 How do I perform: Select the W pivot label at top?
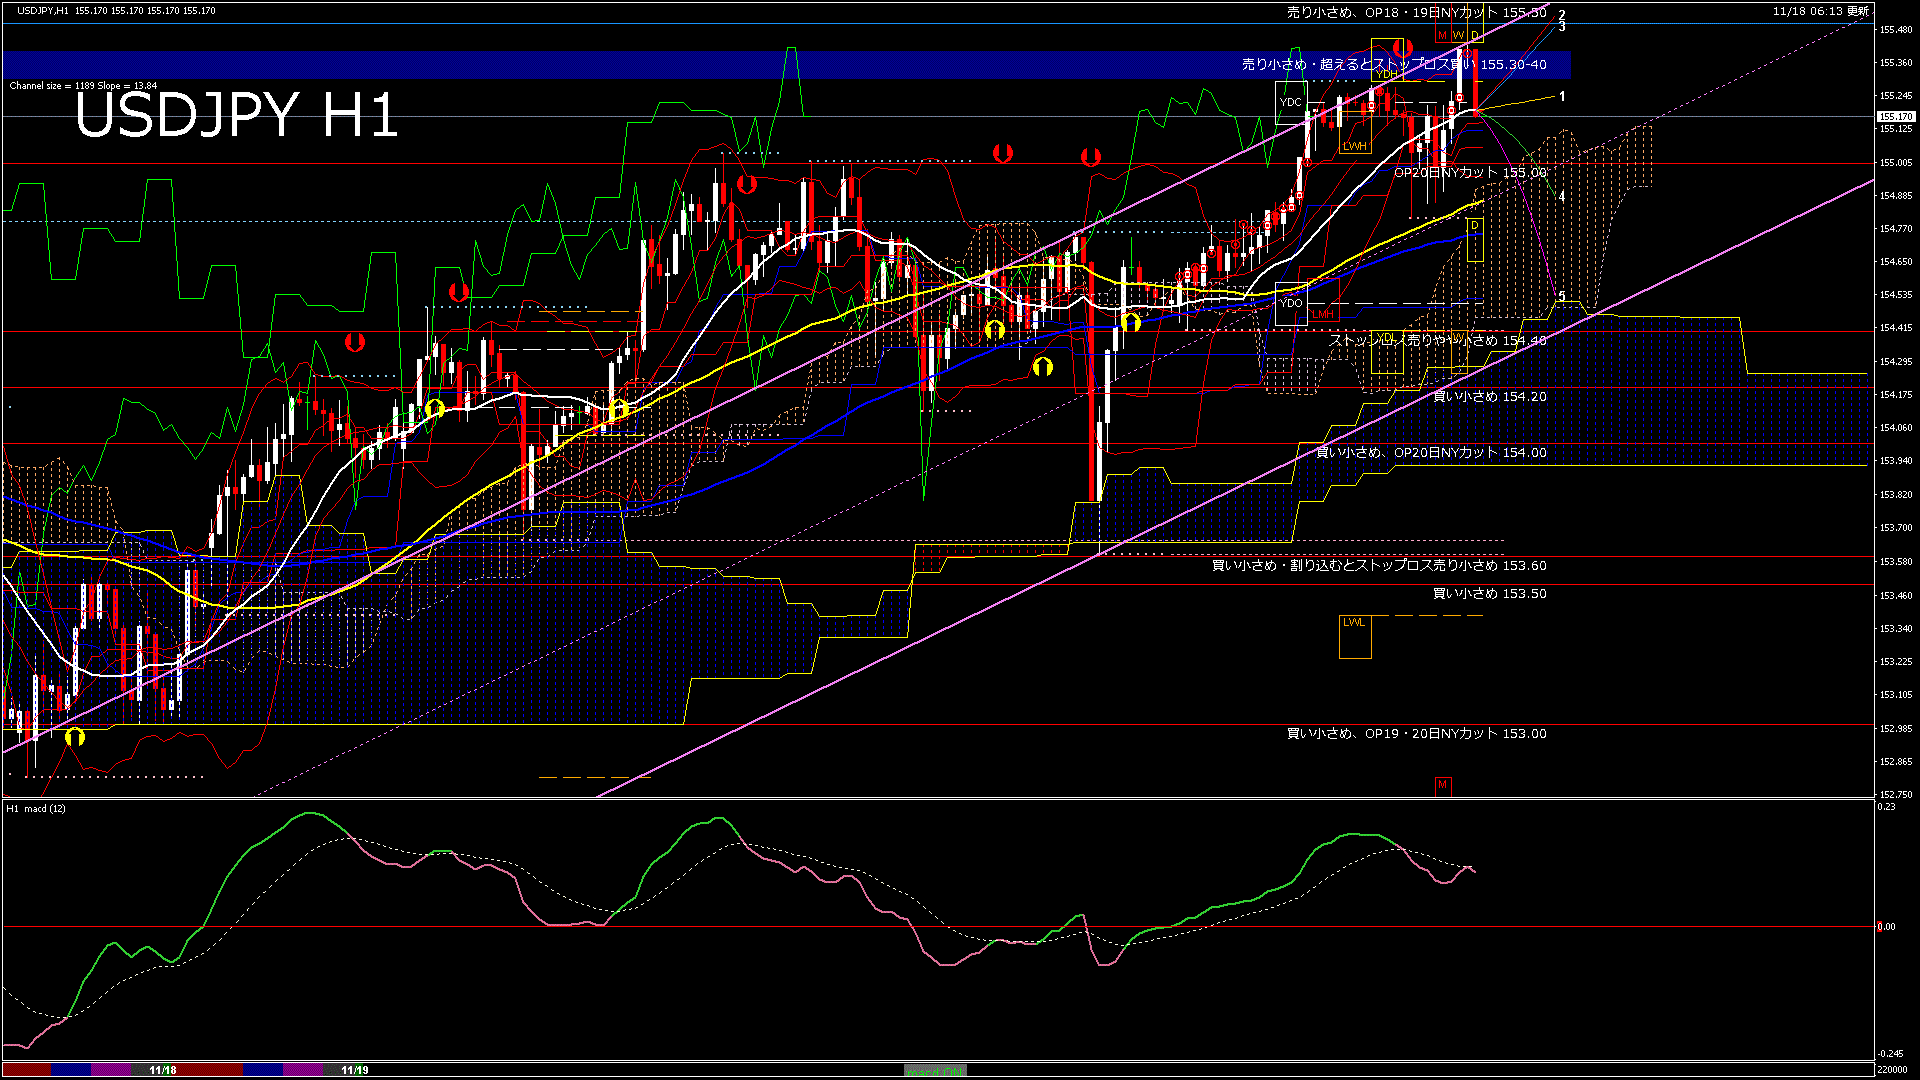pos(1458,35)
